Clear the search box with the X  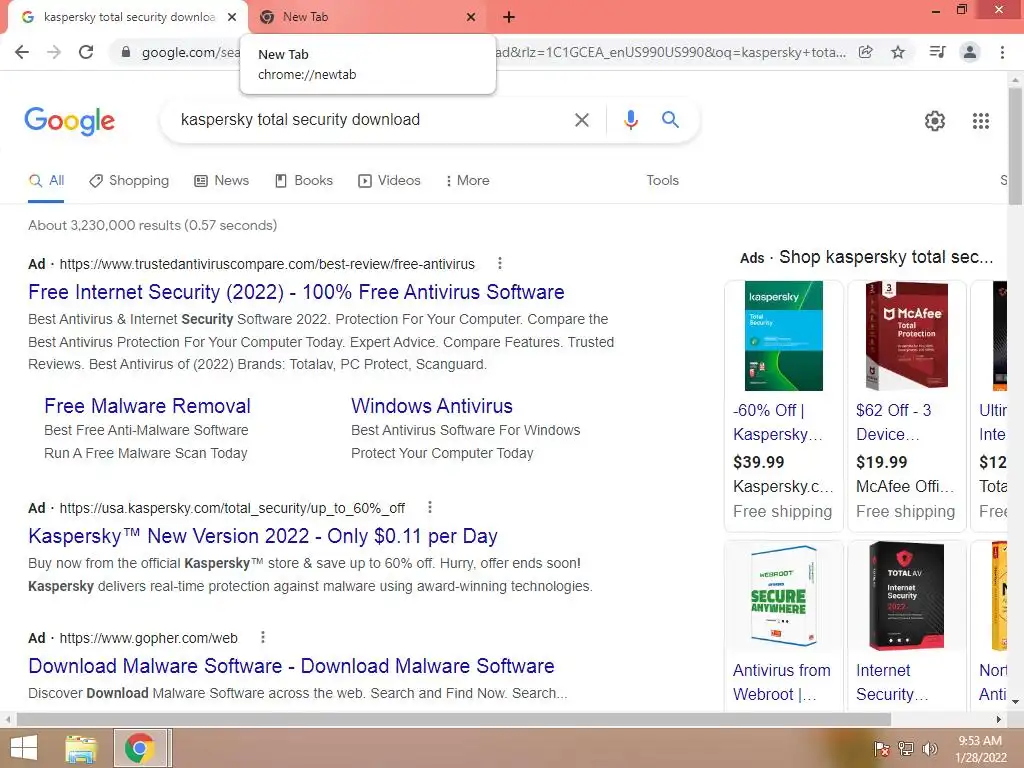click(x=581, y=120)
